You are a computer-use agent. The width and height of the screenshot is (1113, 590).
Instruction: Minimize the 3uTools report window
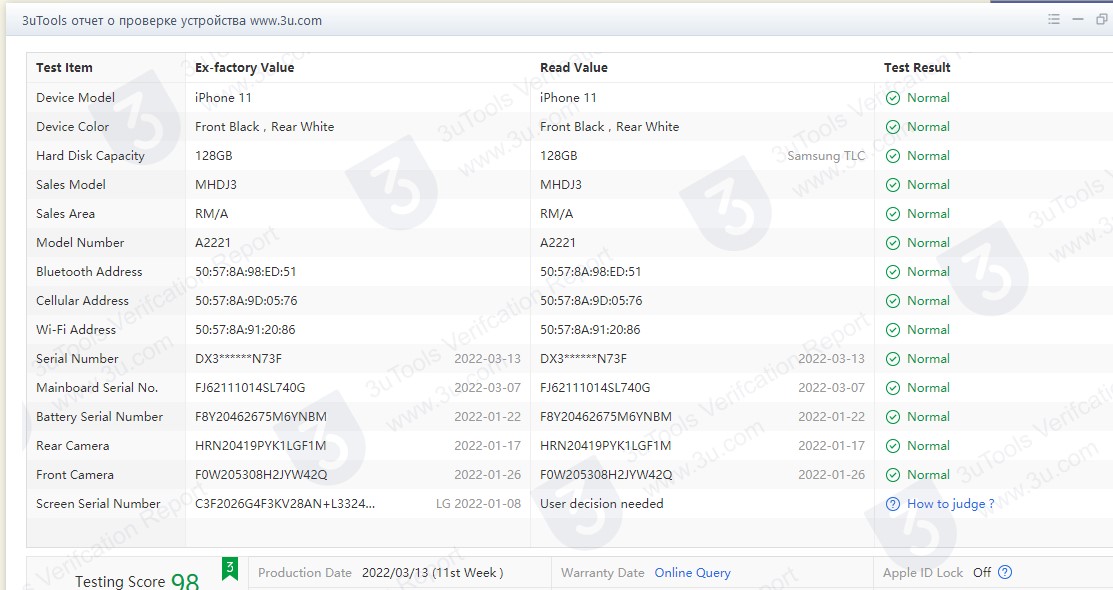point(1078,19)
